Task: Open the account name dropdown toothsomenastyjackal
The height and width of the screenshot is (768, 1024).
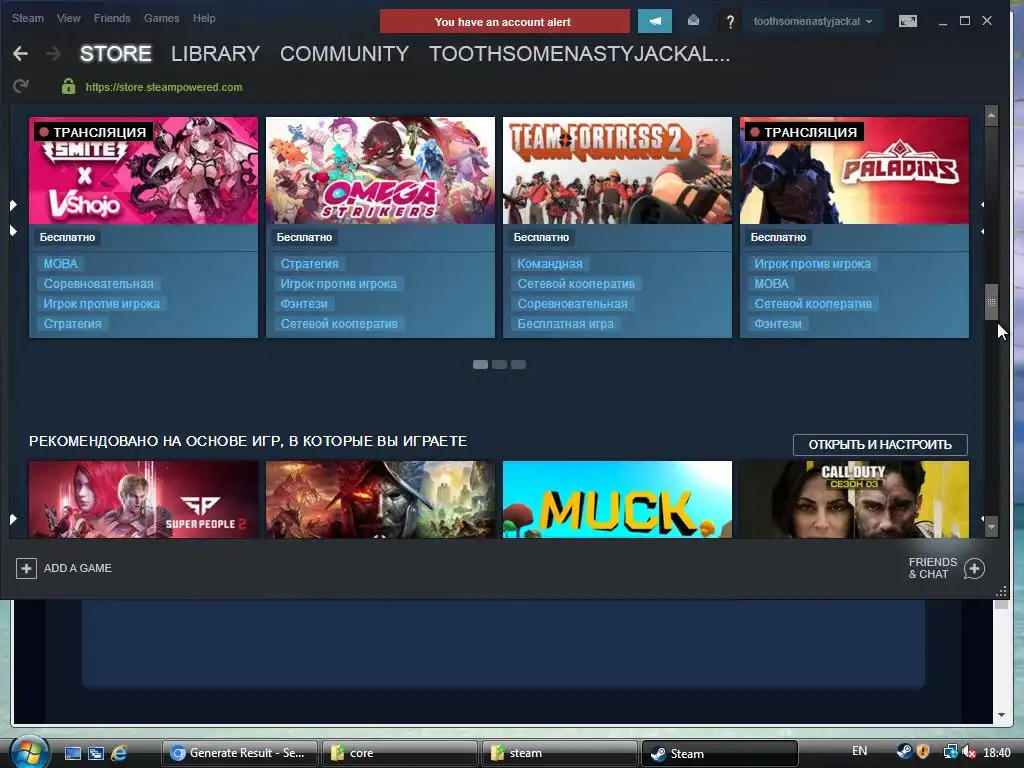Action: 812,22
